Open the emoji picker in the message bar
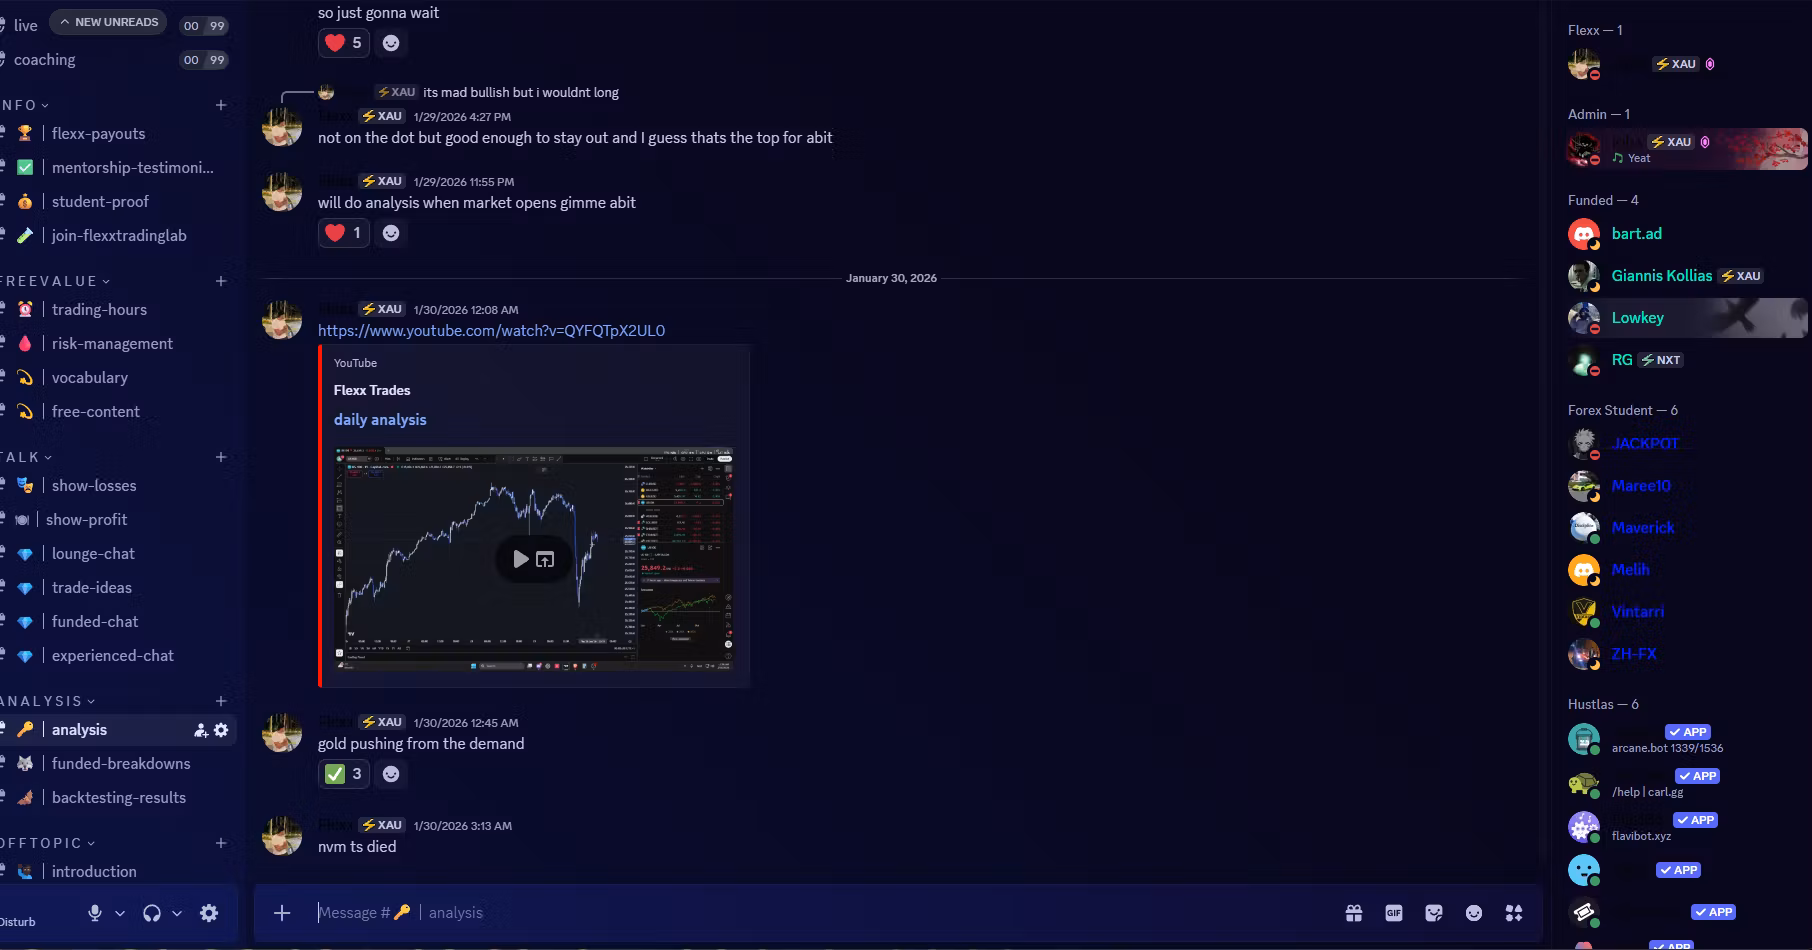1812x950 pixels. (x=1474, y=913)
